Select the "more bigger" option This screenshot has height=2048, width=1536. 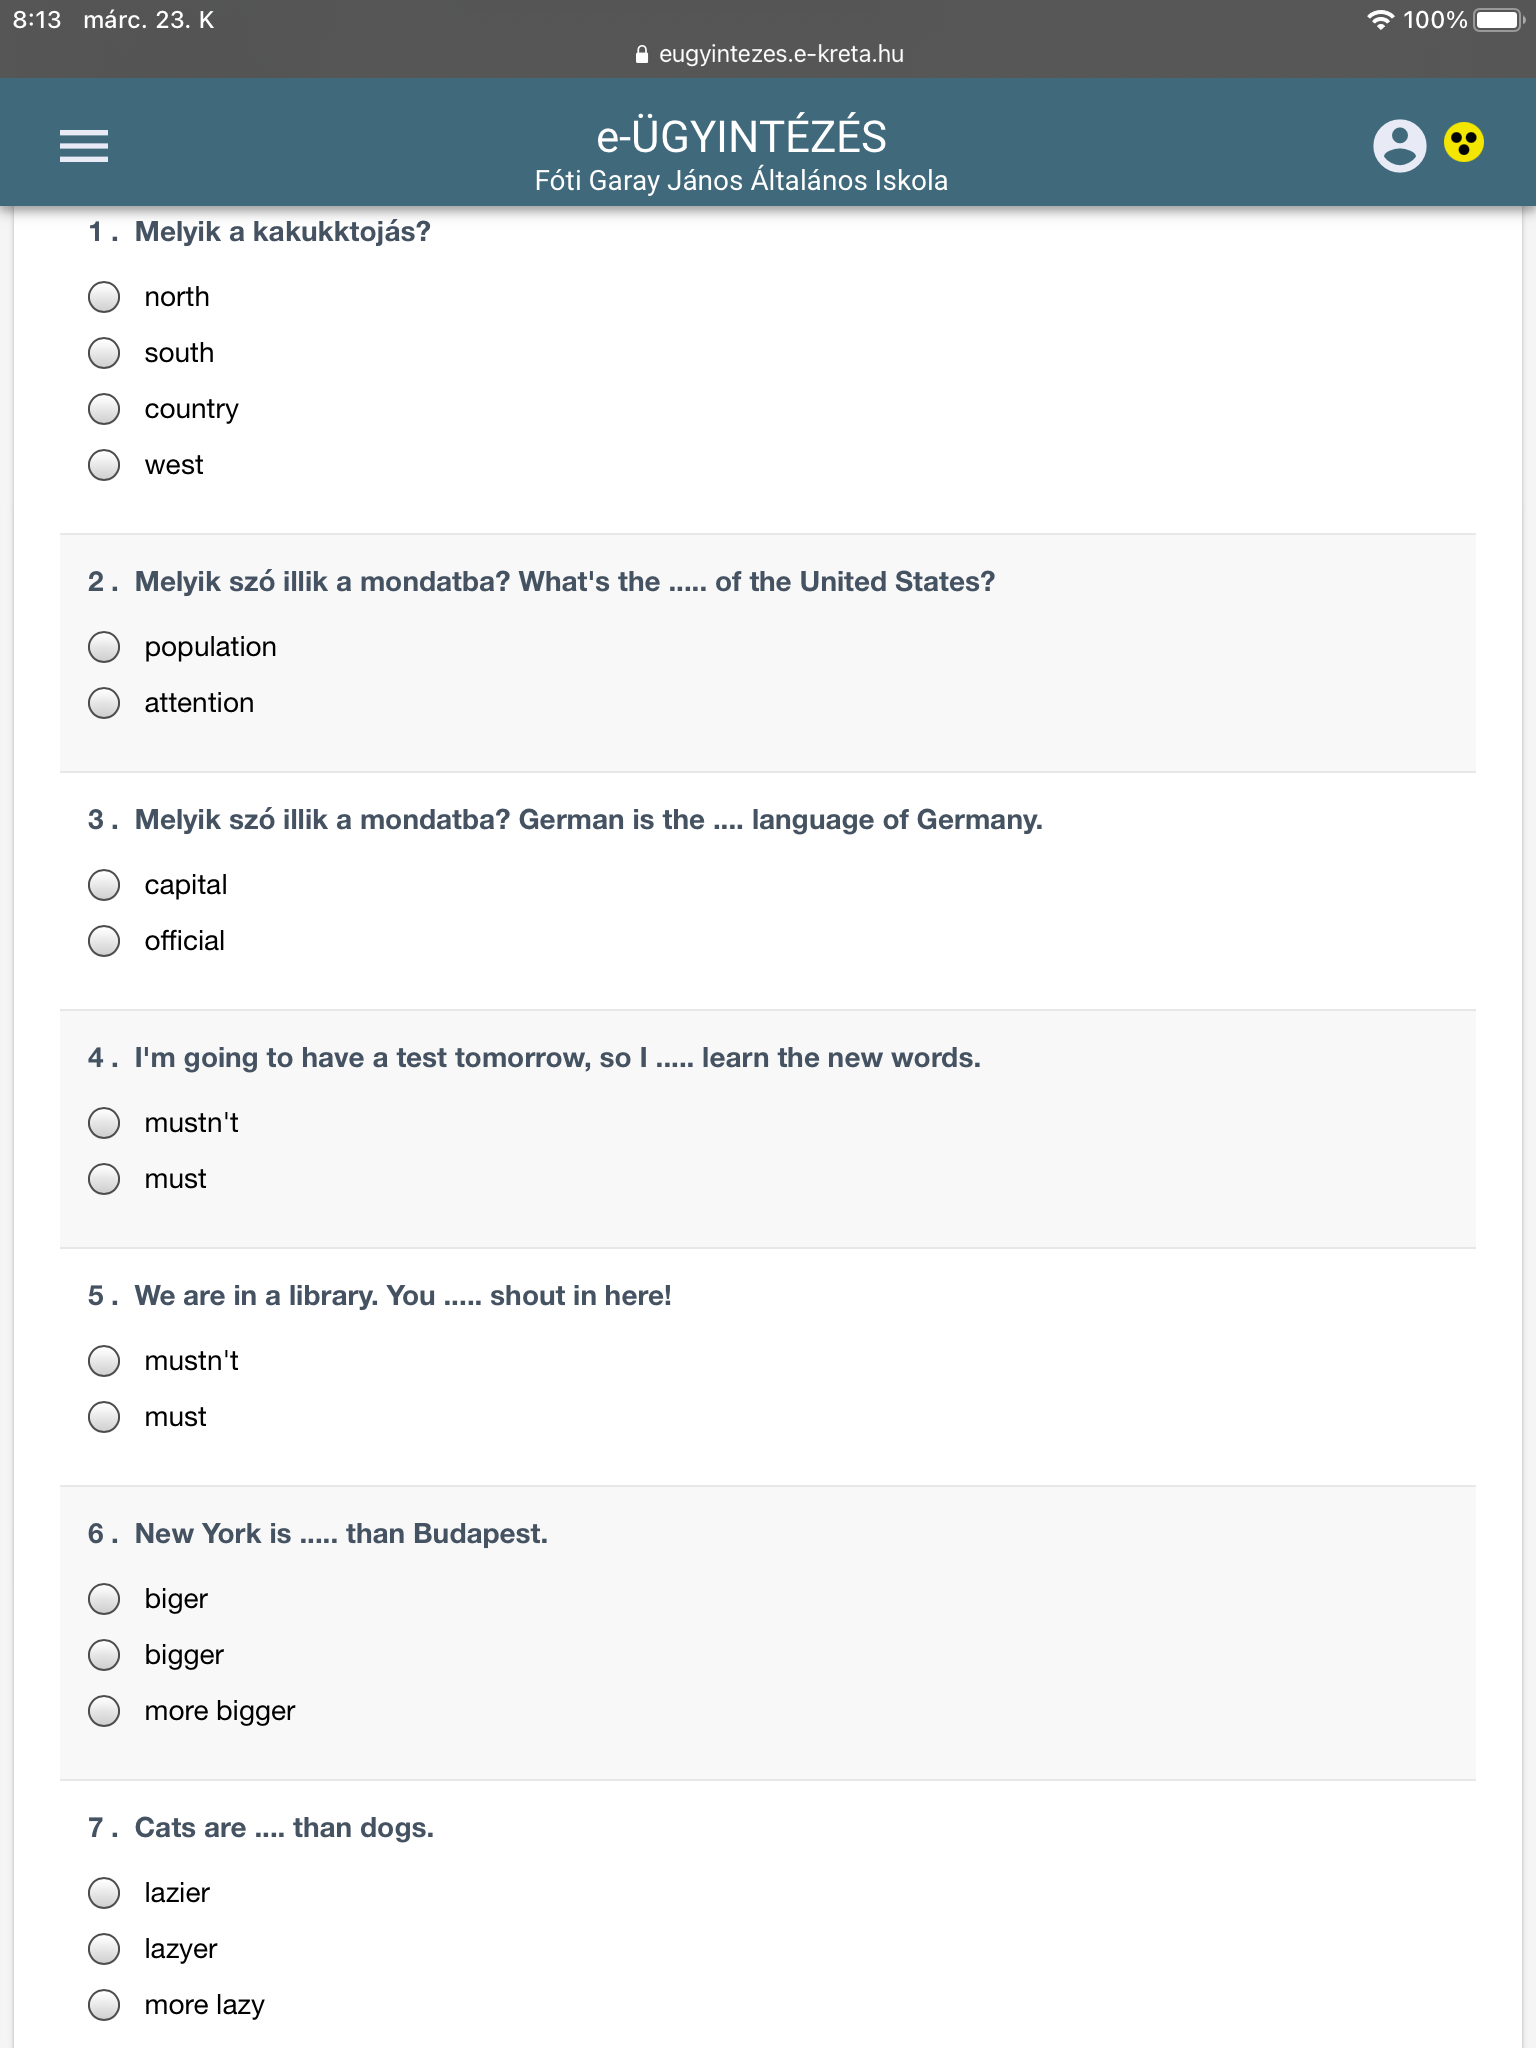[104, 1711]
